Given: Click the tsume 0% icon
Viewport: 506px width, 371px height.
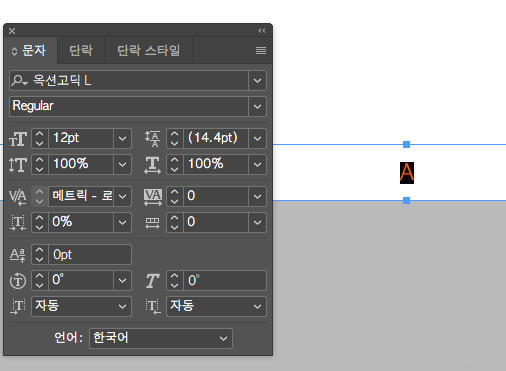Looking at the screenshot, I should tap(18, 223).
